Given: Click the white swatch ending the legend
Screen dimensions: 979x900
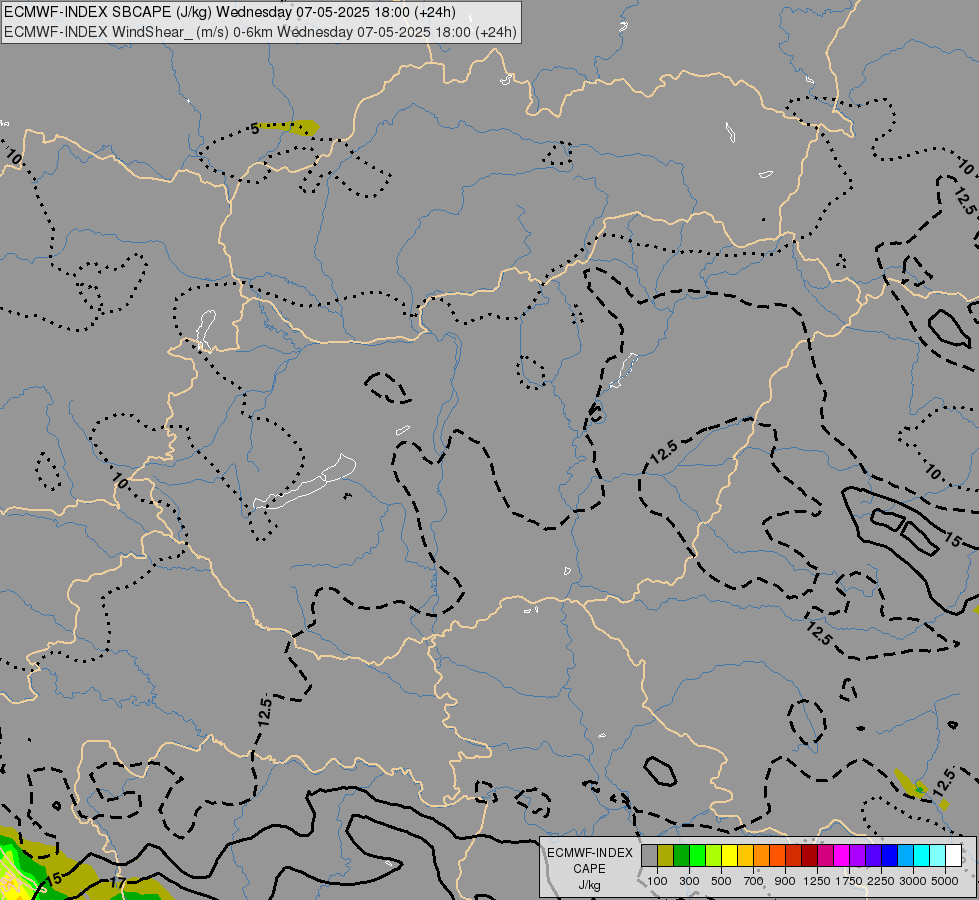Looking at the screenshot, I should (954, 855).
